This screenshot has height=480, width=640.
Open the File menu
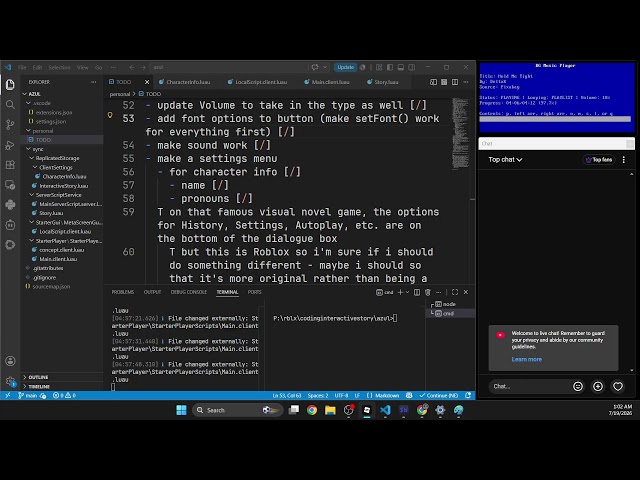(22, 67)
